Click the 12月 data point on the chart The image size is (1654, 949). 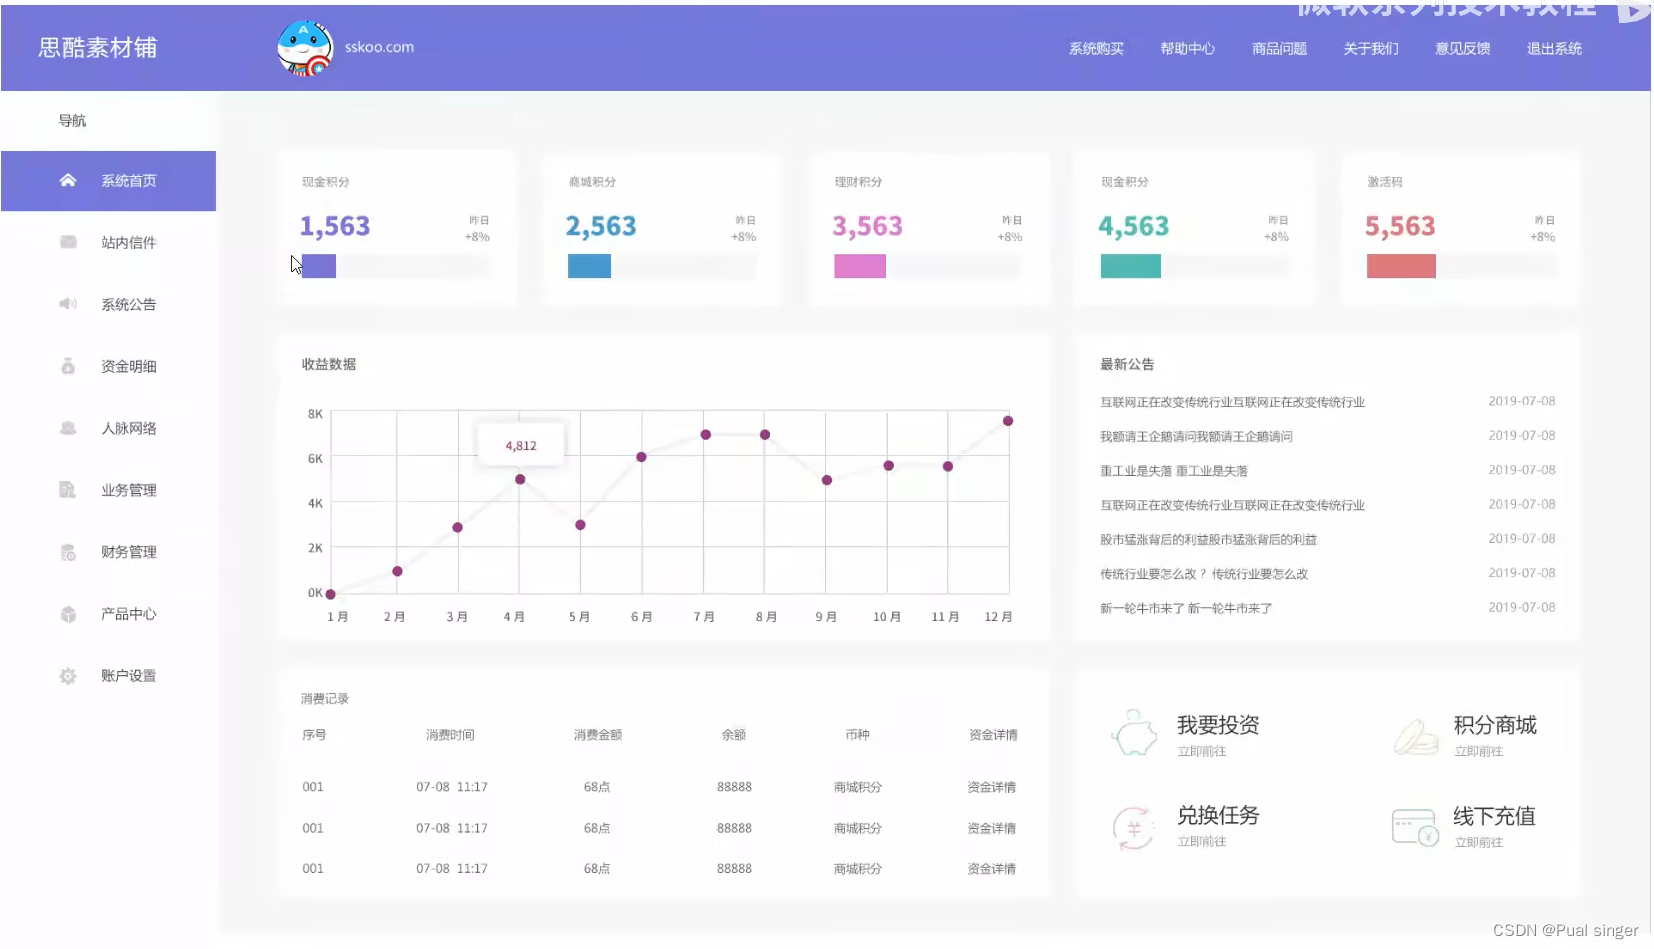[x=1008, y=421]
